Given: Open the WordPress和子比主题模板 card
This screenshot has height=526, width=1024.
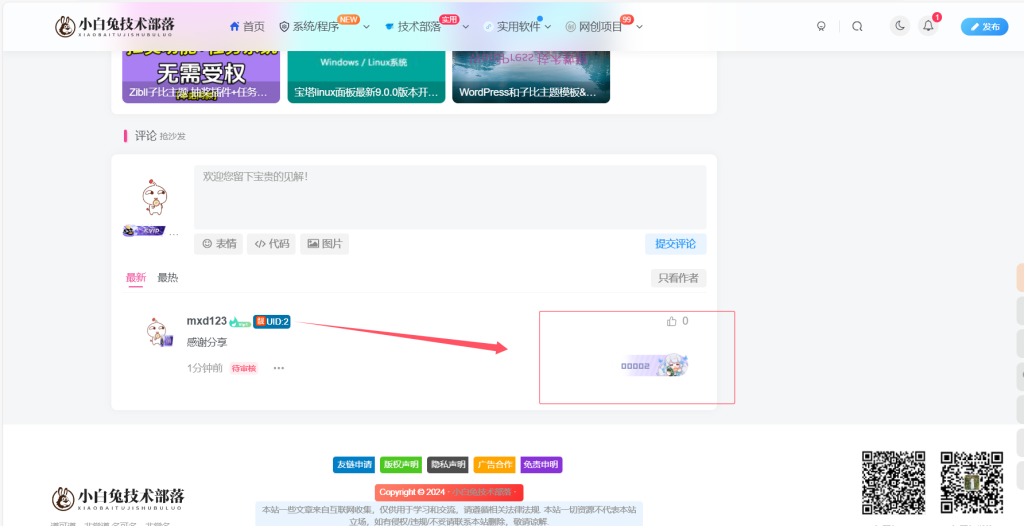Looking at the screenshot, I should (531, 75).
